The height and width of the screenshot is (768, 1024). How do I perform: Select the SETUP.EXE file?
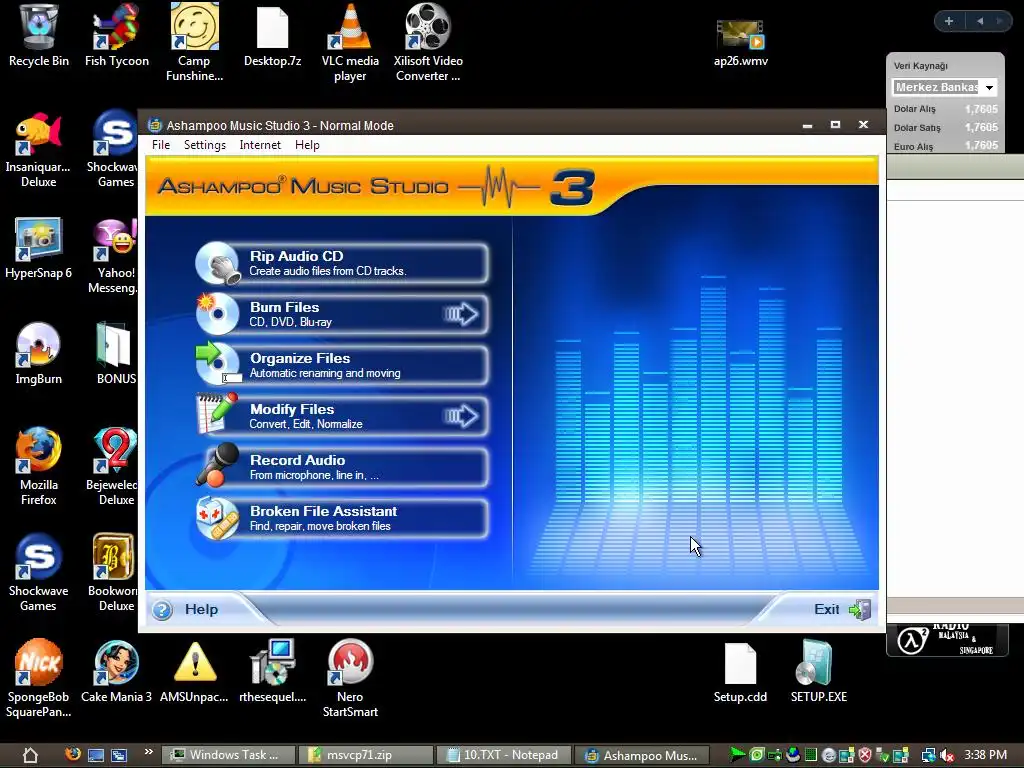818,673
